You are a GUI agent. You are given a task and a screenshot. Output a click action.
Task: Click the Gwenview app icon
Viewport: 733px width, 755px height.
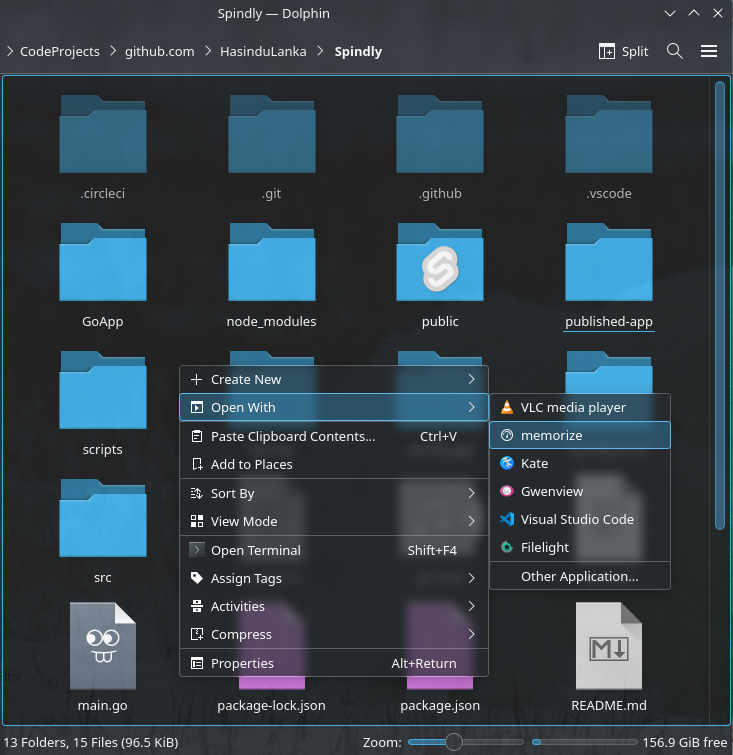point(507,491)
